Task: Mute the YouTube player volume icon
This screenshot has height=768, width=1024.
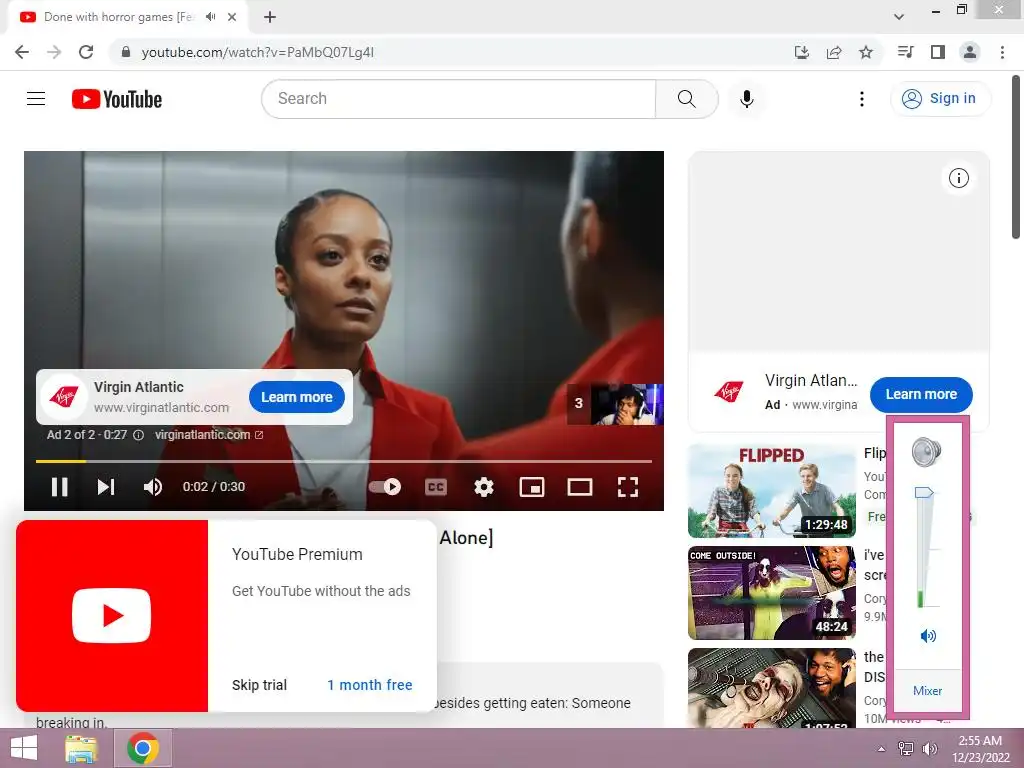Action: tap(153, 487)
